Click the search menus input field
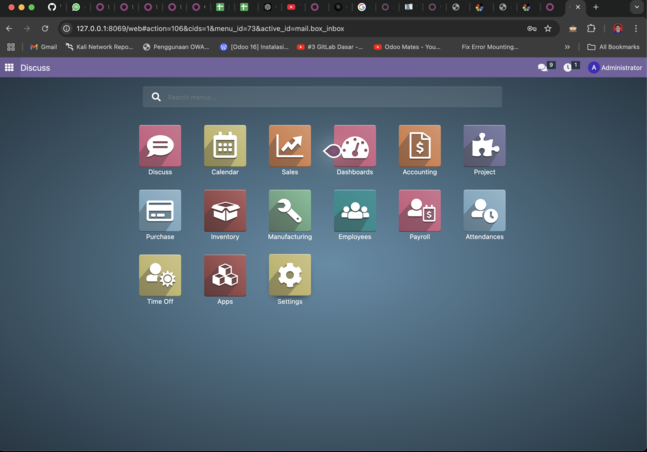The image size is (647, 452). 330,97
